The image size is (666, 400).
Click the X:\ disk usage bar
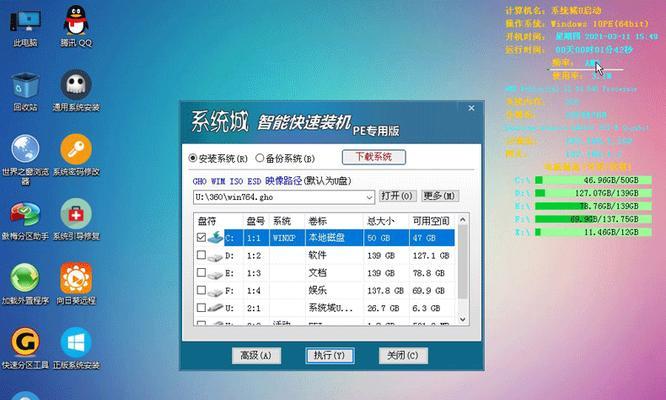[593, 232]
